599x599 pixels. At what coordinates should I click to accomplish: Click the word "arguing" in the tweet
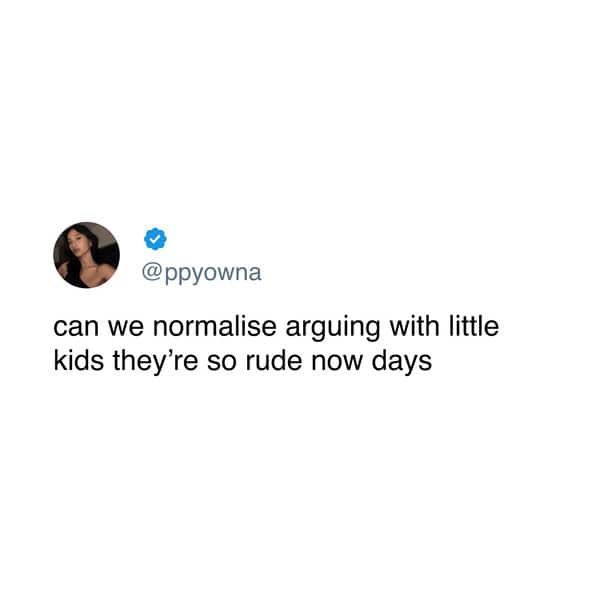(333, 329)
